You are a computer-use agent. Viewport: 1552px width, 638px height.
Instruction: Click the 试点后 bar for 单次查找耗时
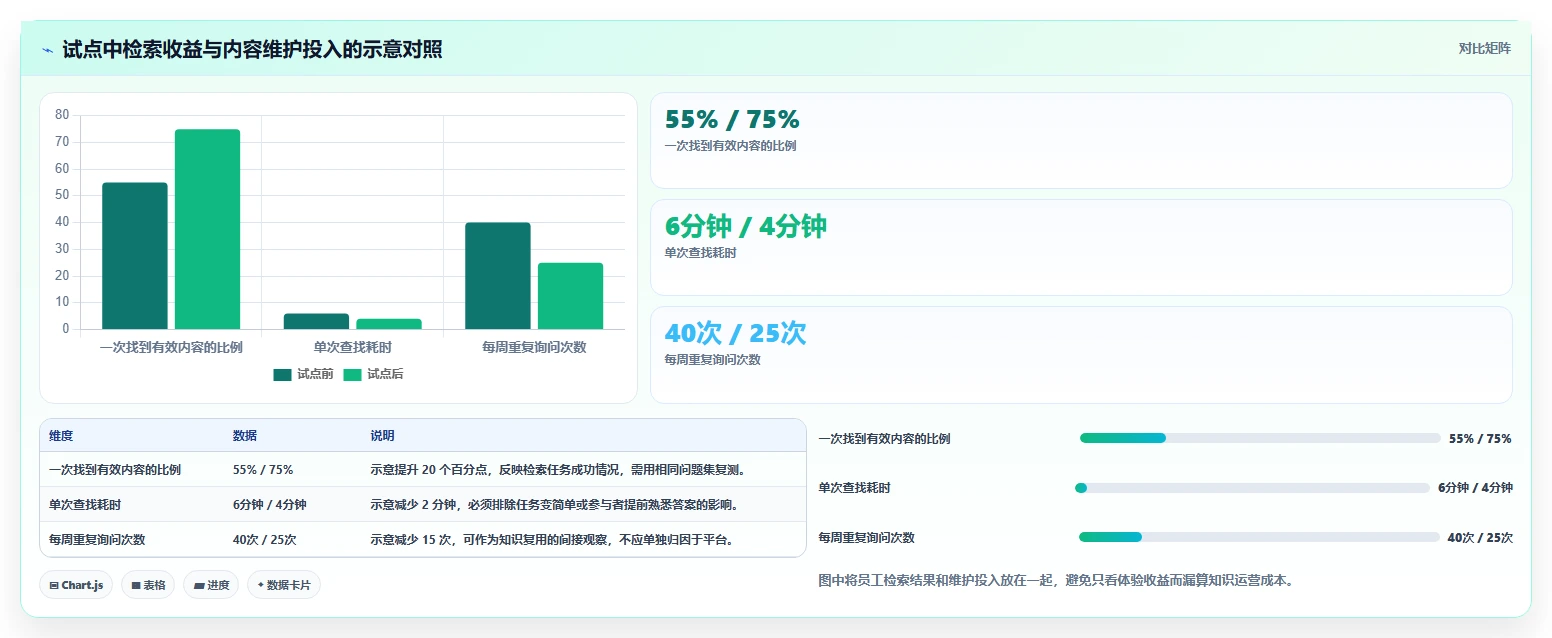click(389, 324)
